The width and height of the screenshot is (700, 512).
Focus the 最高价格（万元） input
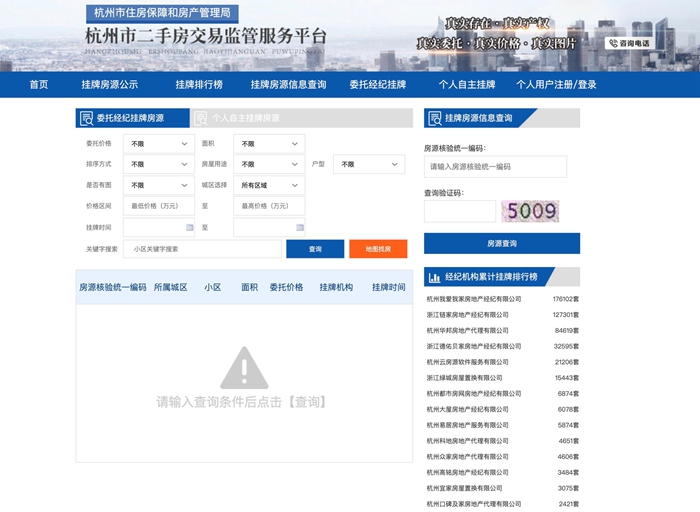[269, 206]
